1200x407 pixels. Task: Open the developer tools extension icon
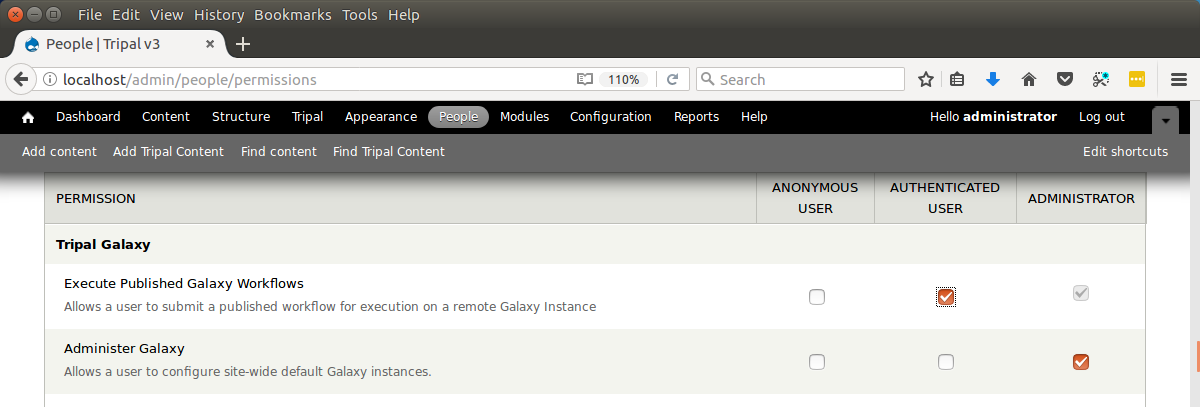1101,79
